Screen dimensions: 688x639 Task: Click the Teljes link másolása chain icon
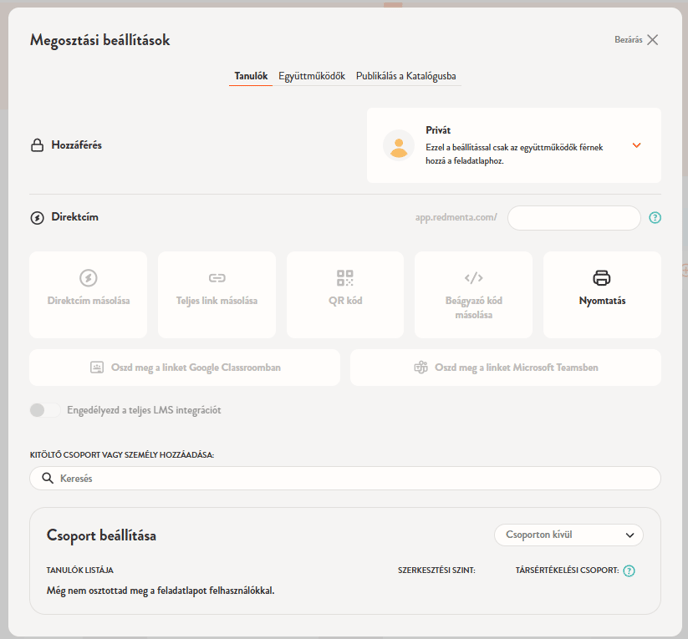tap(217, 278)
